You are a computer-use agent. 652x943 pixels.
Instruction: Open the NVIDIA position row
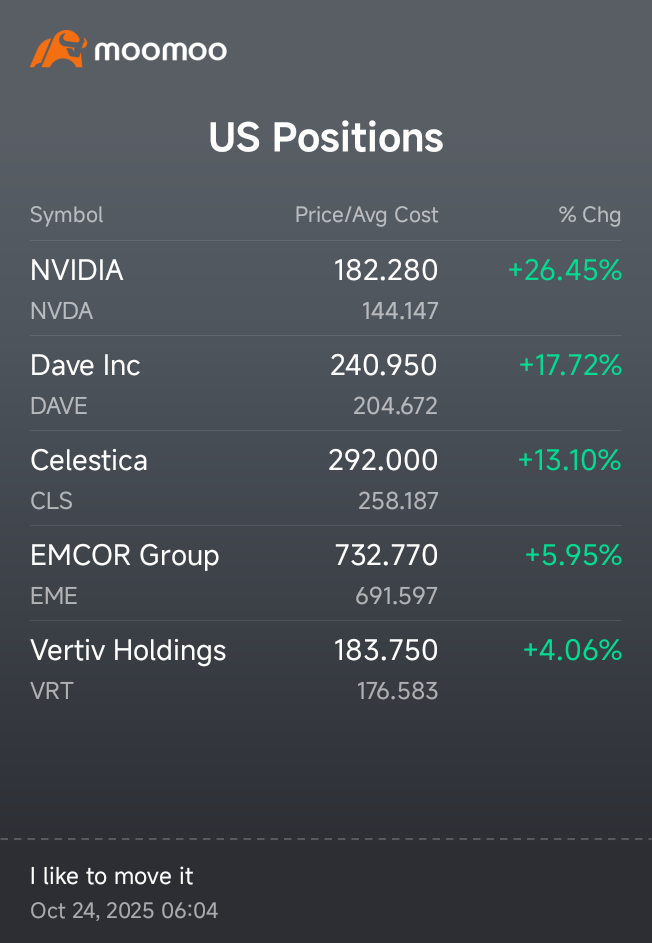coord(326,289)
